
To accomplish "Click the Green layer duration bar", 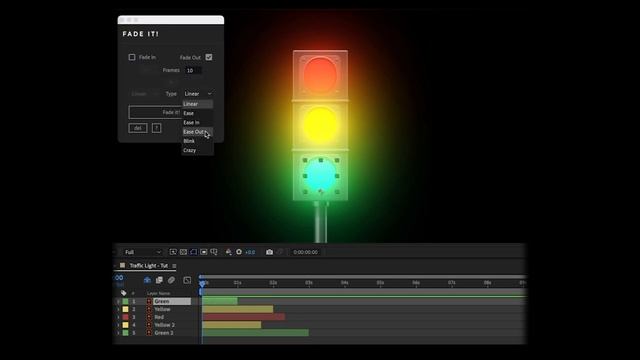I will pos(220,301).
